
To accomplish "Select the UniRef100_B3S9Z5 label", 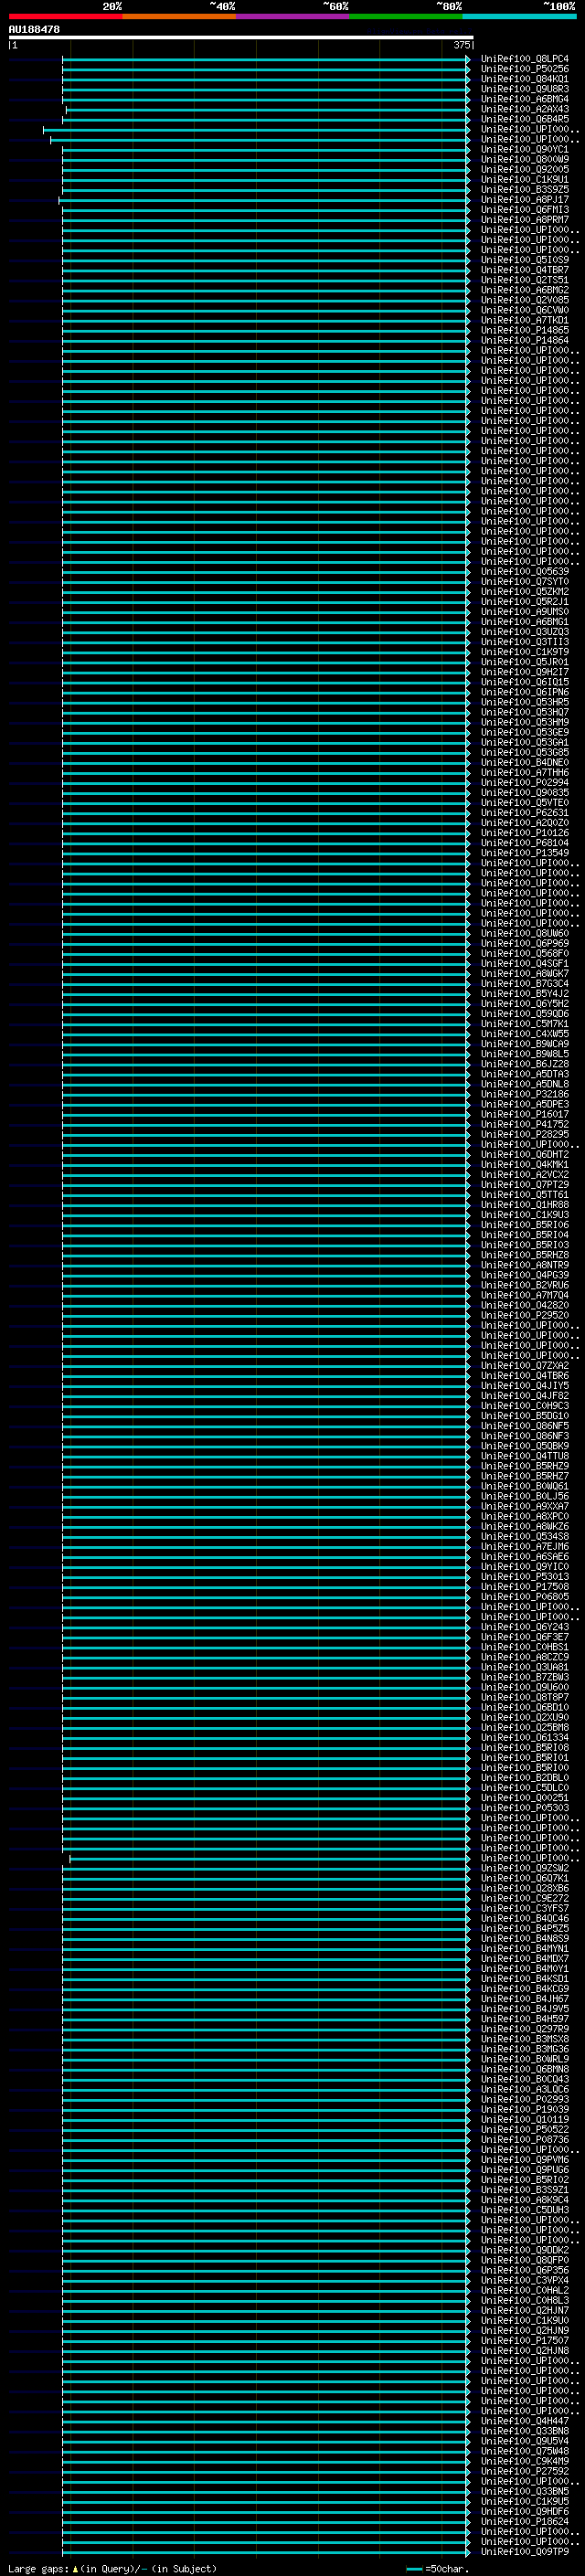I will pyautogui.click(x=525, y=189).
